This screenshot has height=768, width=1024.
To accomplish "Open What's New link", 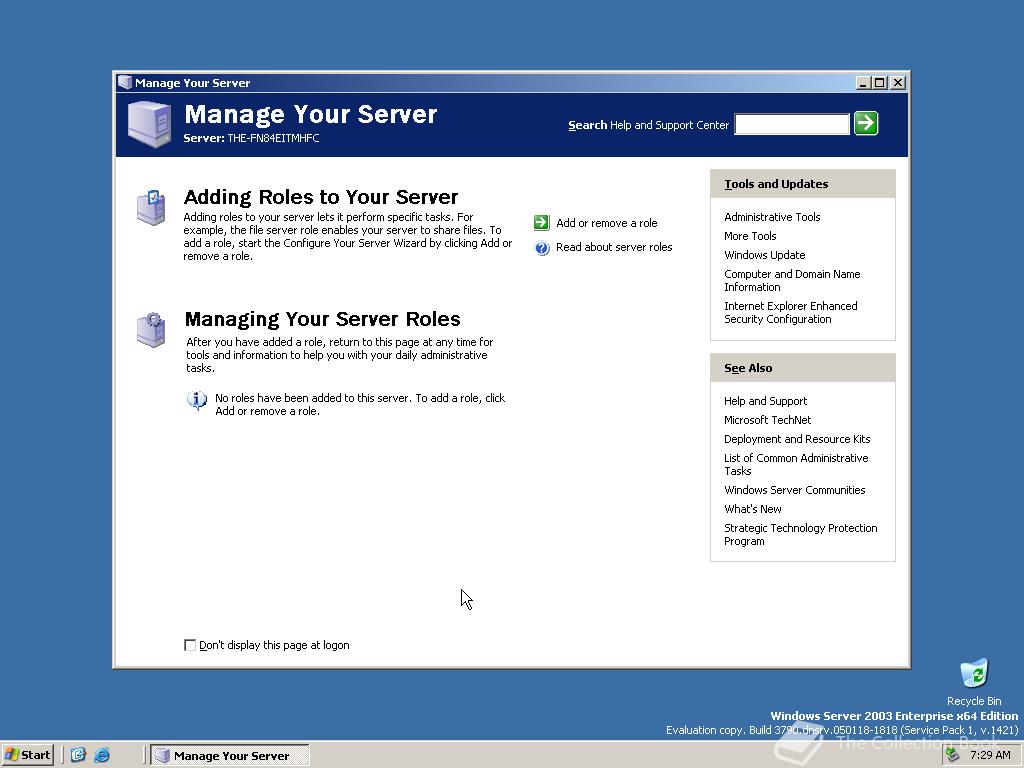I will click(752, 509).
